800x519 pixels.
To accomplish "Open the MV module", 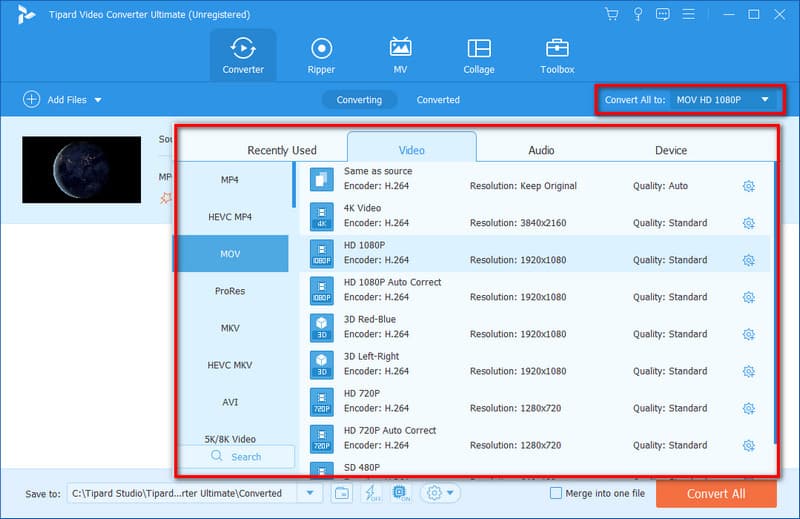I will click(x=401, y=56).
